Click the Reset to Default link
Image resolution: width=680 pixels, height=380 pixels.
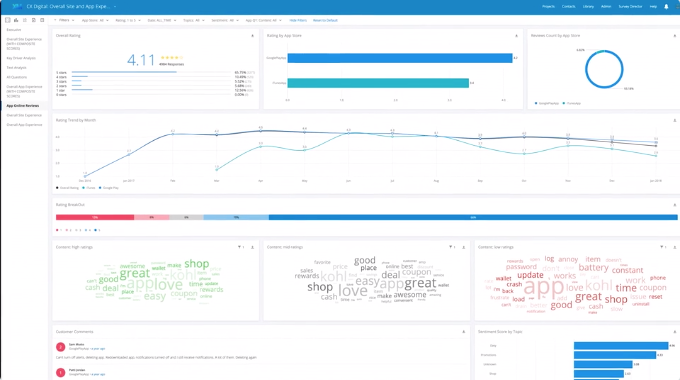(325, 20)
